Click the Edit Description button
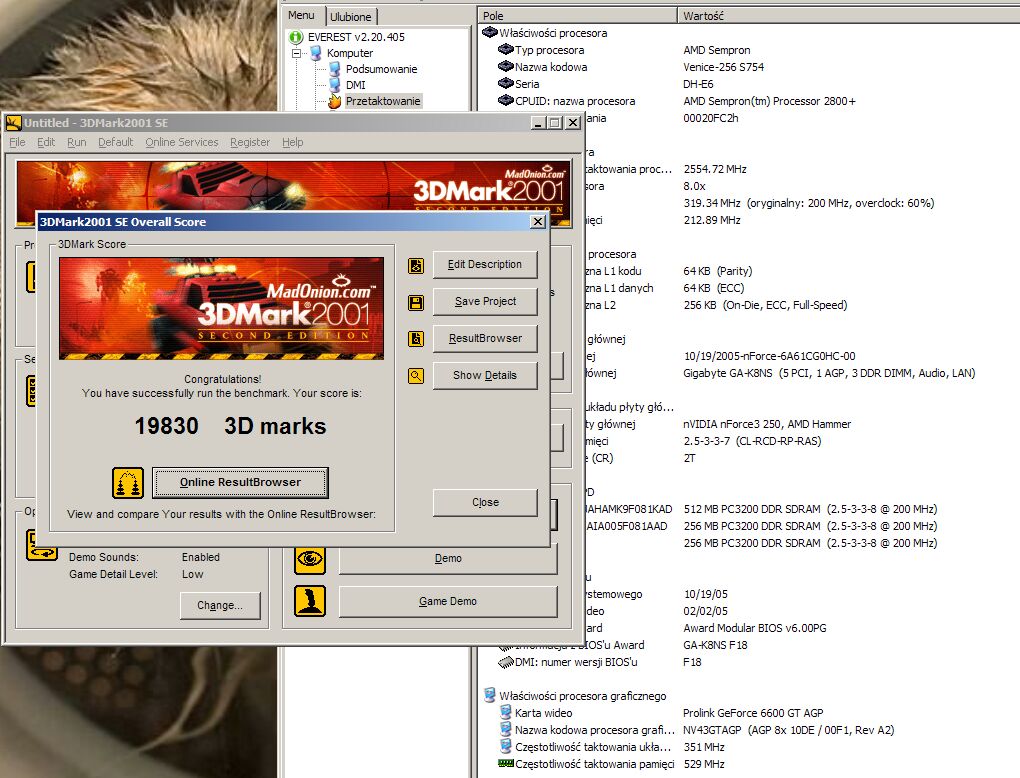The image size is (1020, 778). (x=485, y=264)
